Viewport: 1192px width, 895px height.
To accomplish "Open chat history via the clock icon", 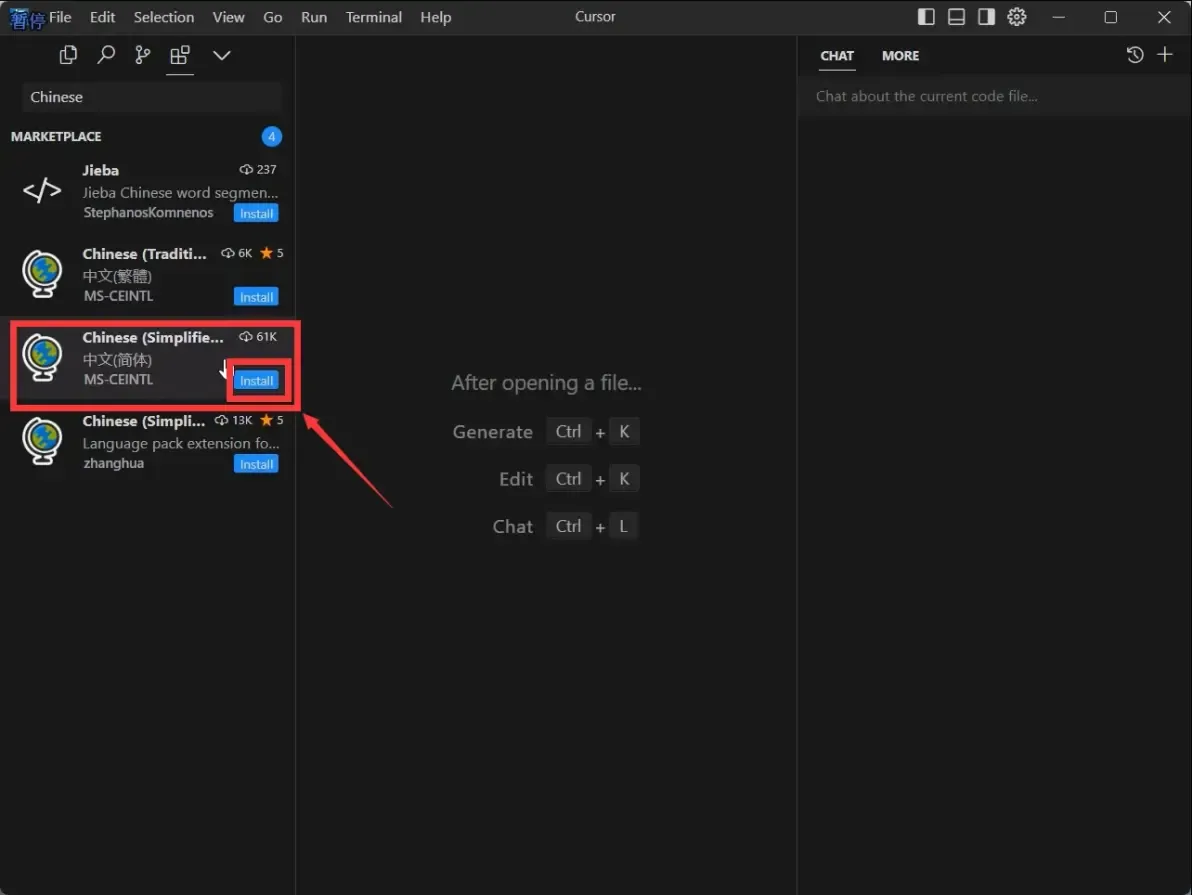I will 1135,55.
